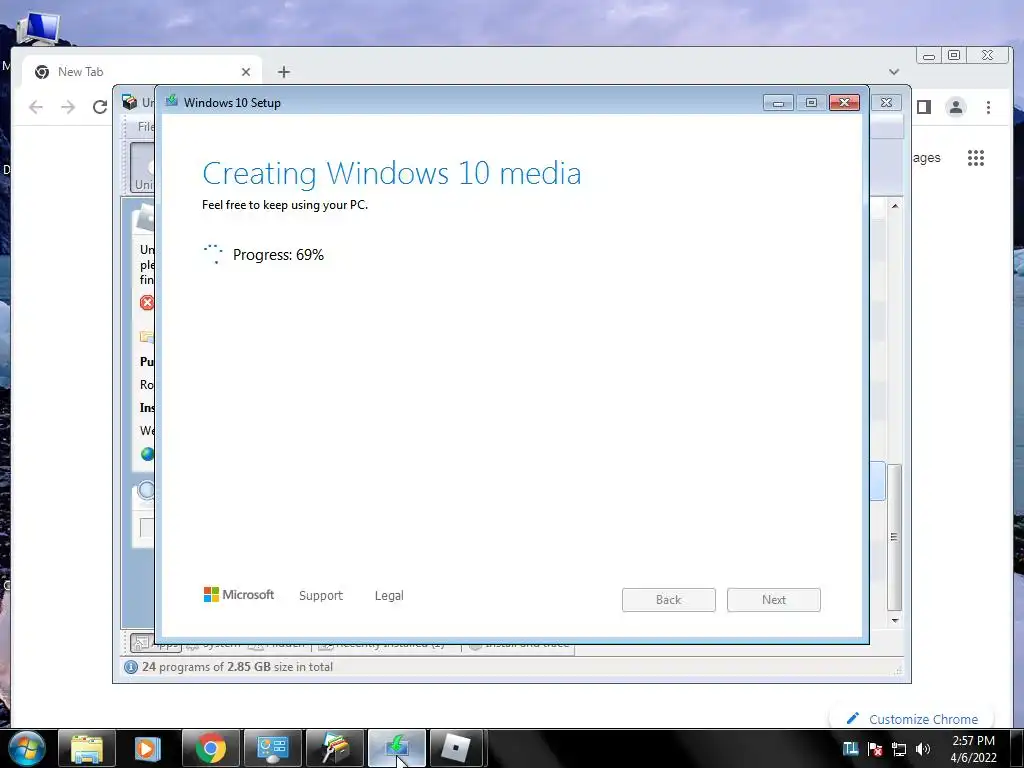Image resolution: width=1024 pixels, height=768 pixels.
Task: Click the Windows 10 Setup title bar icon
Action: point(172,101)
